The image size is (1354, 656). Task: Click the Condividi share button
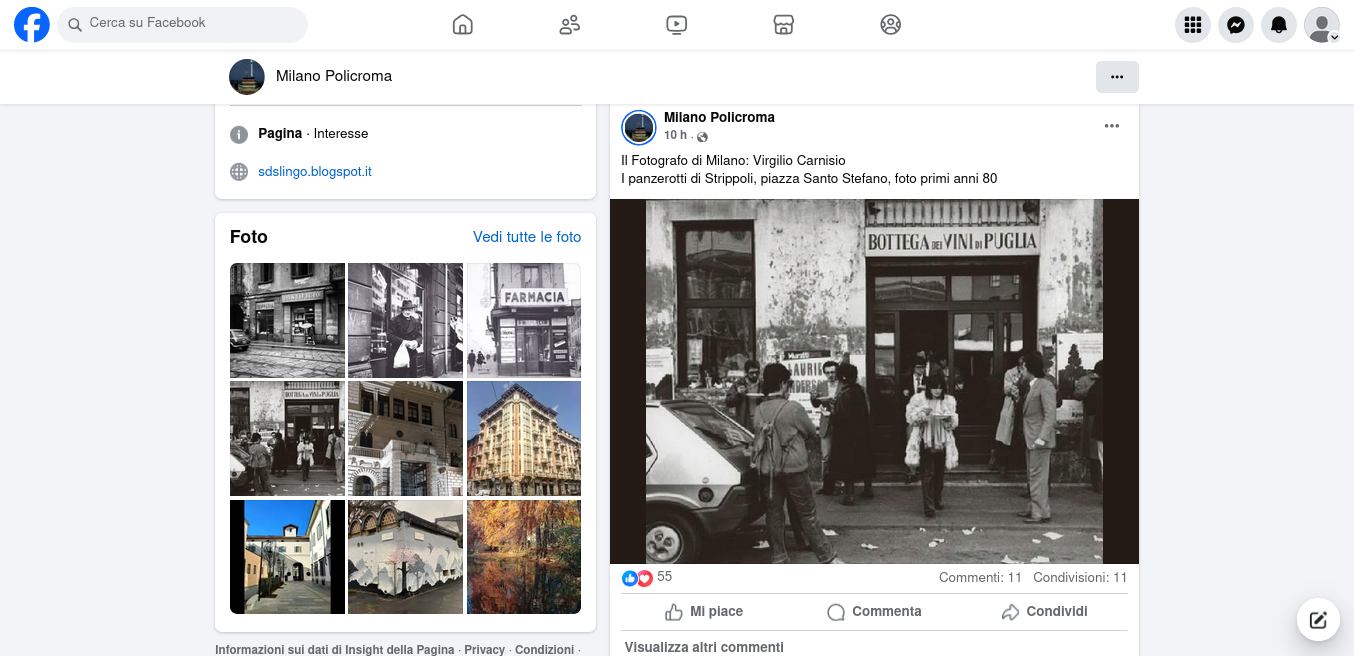(1044, 611)
